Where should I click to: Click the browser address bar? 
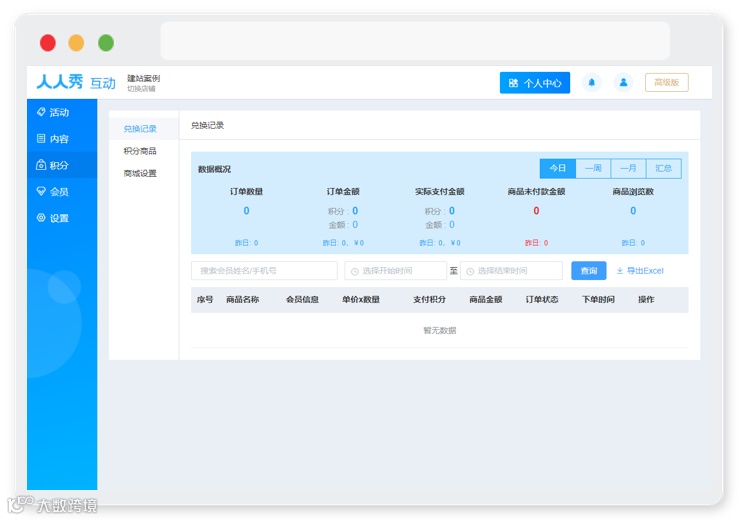tap(415, 41)
